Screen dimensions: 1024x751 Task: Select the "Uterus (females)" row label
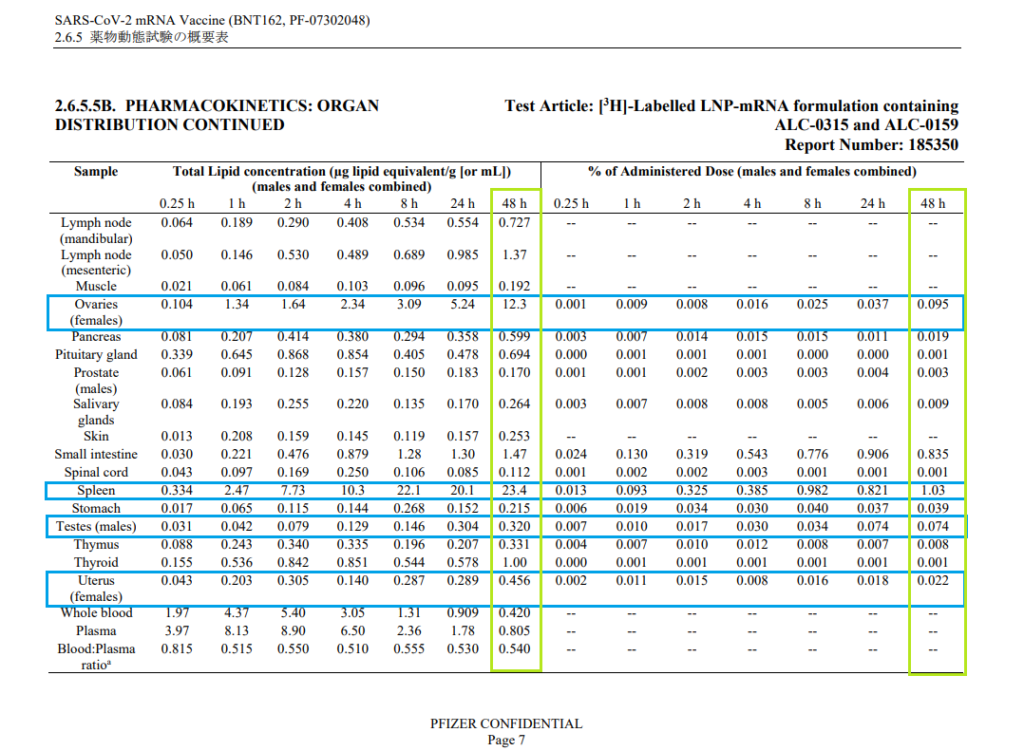[95, 588]
